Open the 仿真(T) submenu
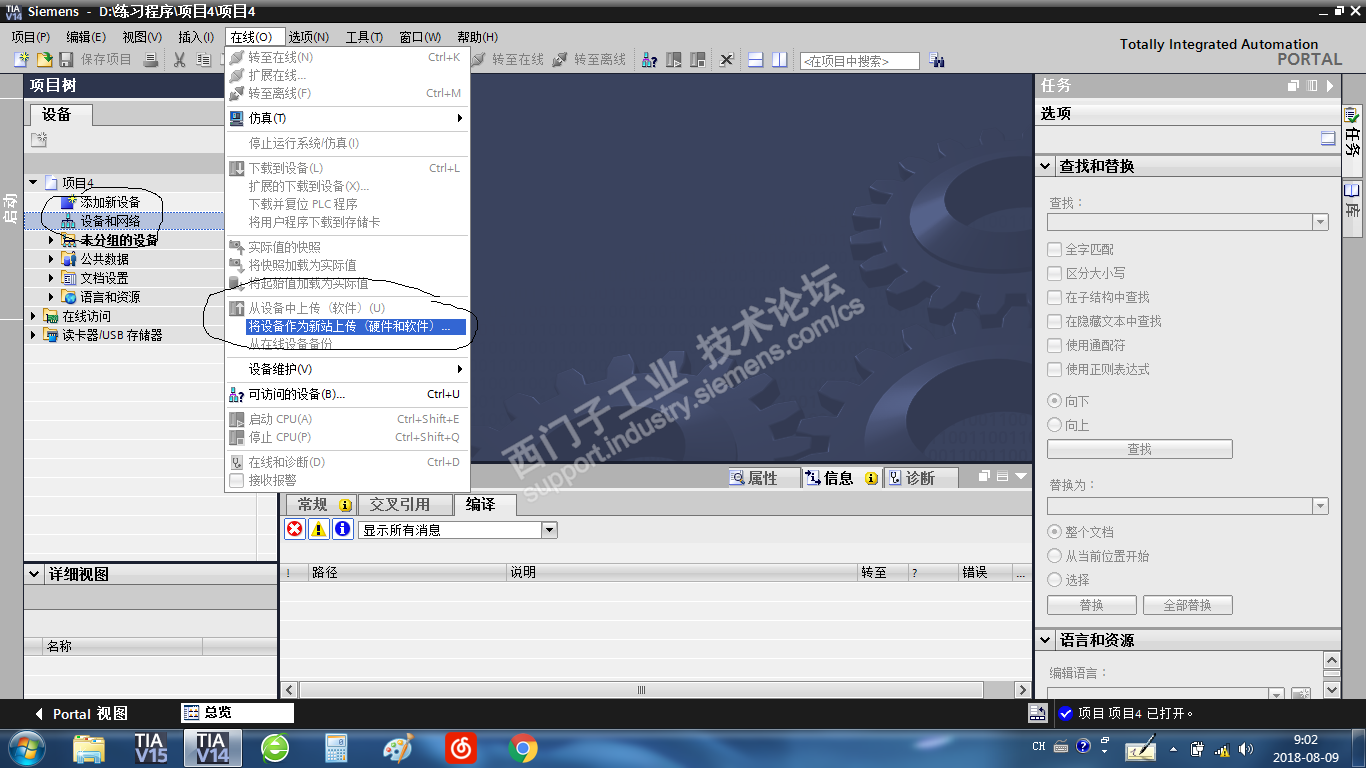This screenshot has width=1366, height=768. point(347,118)
